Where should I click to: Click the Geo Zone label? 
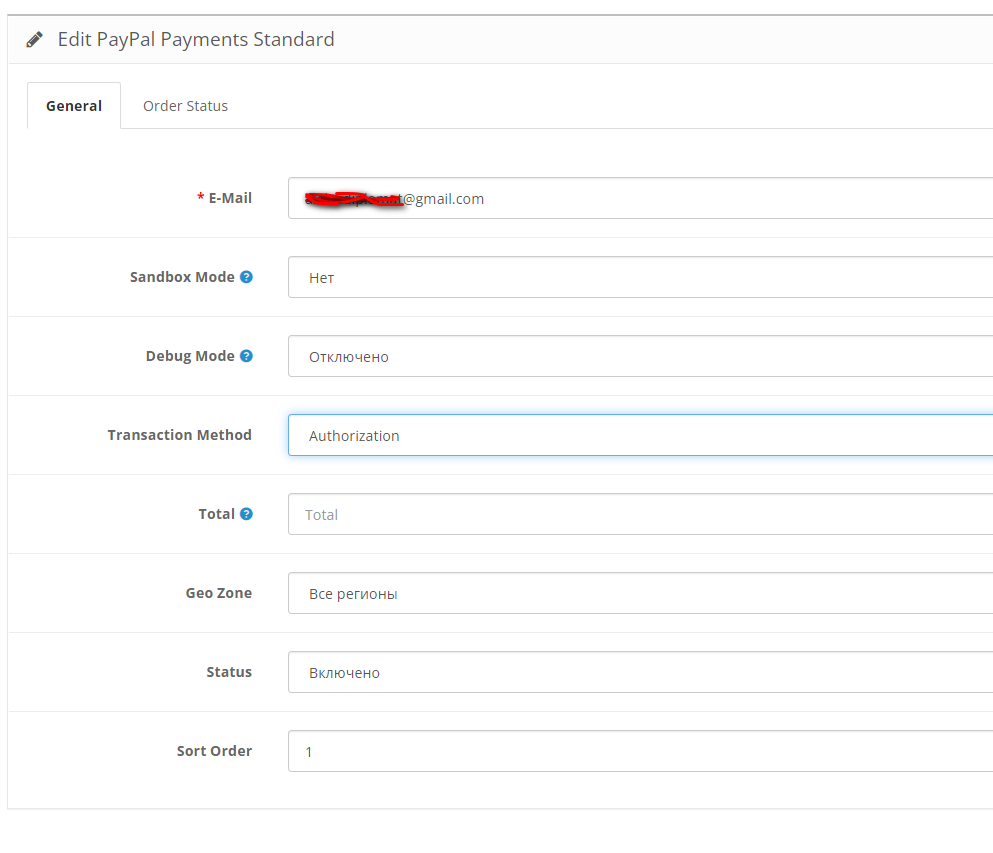(218, 593)
